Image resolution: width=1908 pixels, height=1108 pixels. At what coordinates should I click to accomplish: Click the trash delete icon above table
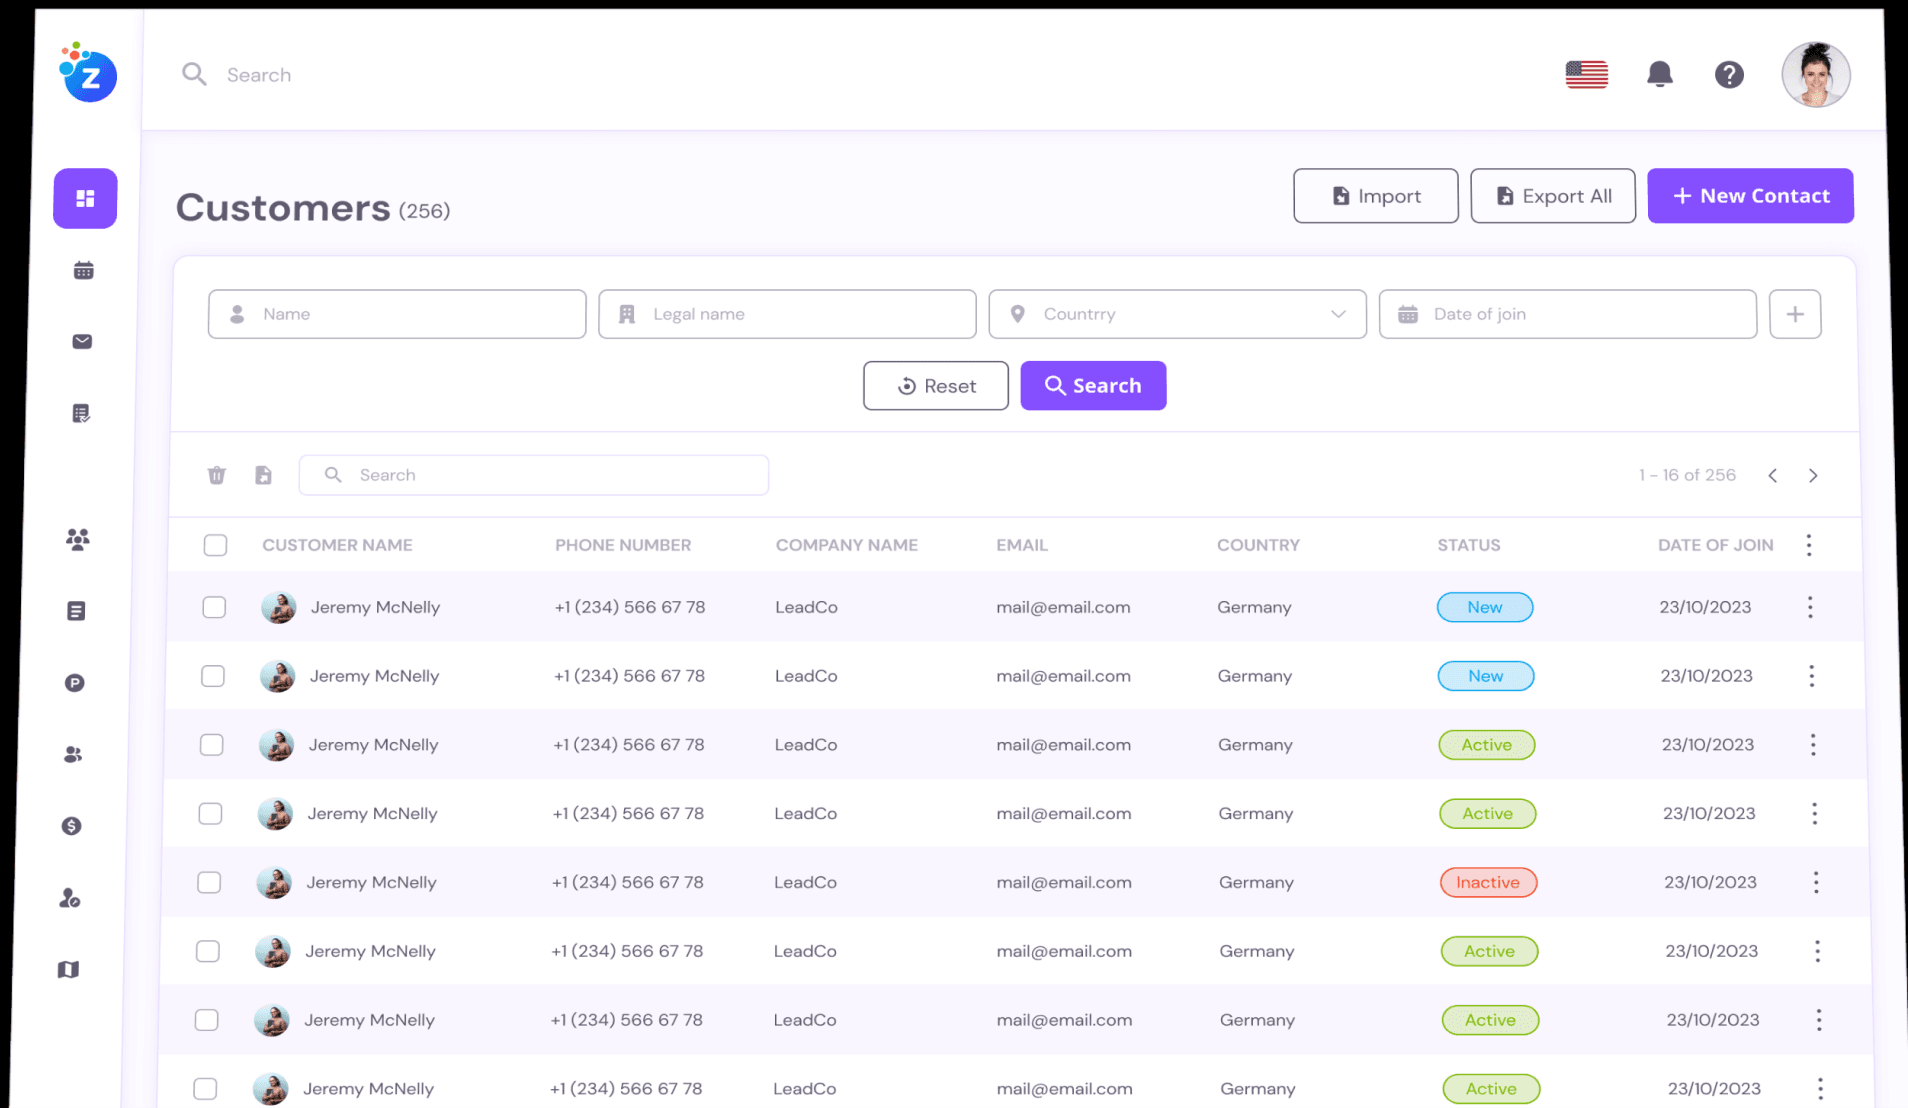pyautogui.click(x=217, y=475)
